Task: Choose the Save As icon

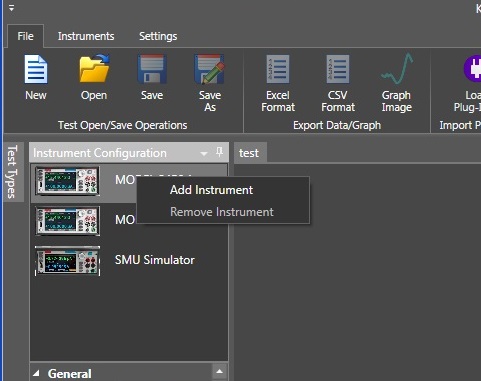Action: pos(210,69)
